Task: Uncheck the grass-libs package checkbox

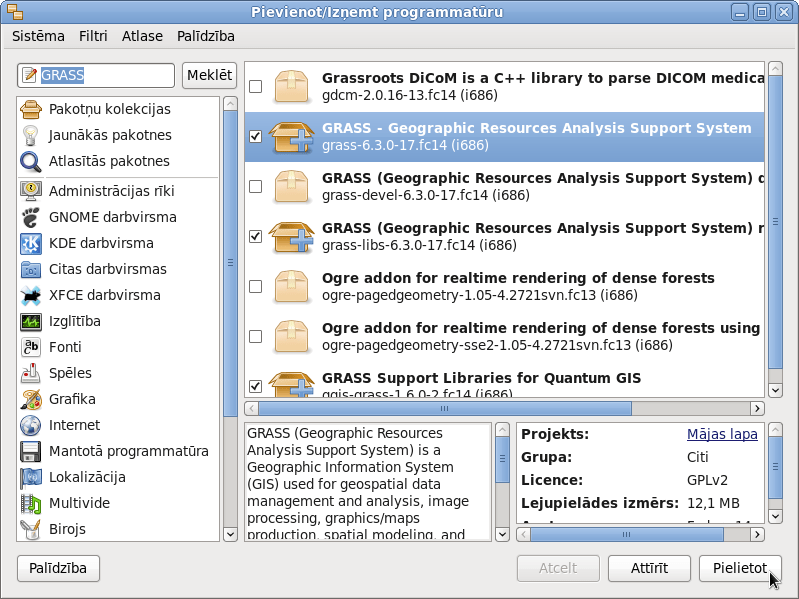Action: point(255,236)
